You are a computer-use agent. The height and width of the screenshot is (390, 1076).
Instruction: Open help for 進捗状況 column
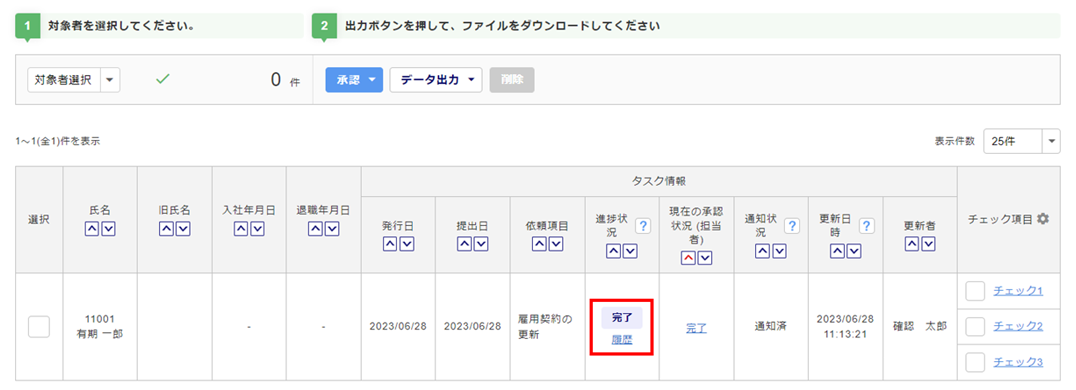[642, 226]
